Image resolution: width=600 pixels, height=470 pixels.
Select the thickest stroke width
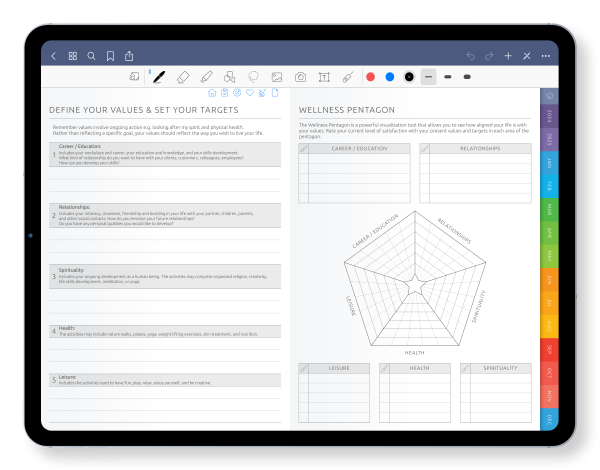tap(467, 77)
